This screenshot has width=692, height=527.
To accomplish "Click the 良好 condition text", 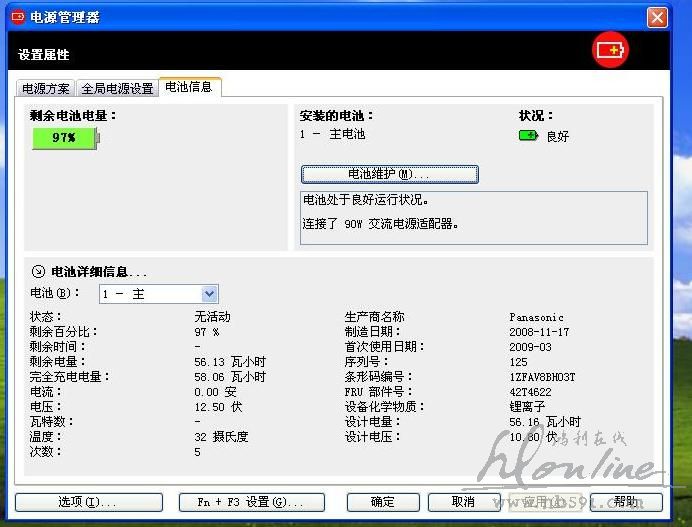I will (x=558, y=136).
